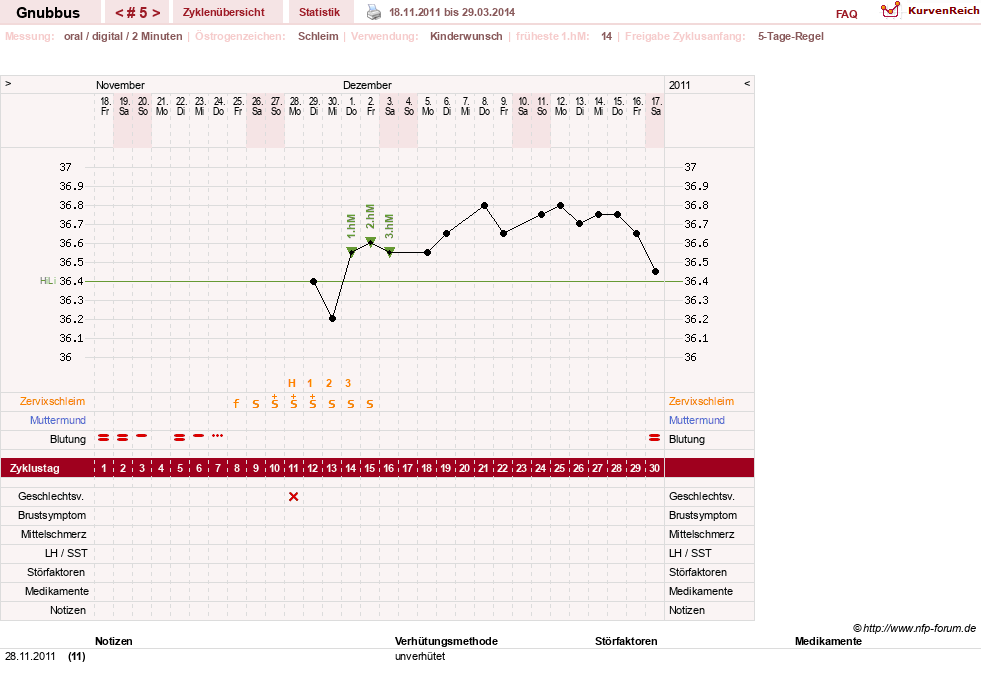Open the Zyklenübersicht tab
This screenshot has width=981, height=680.
point(223,12)
